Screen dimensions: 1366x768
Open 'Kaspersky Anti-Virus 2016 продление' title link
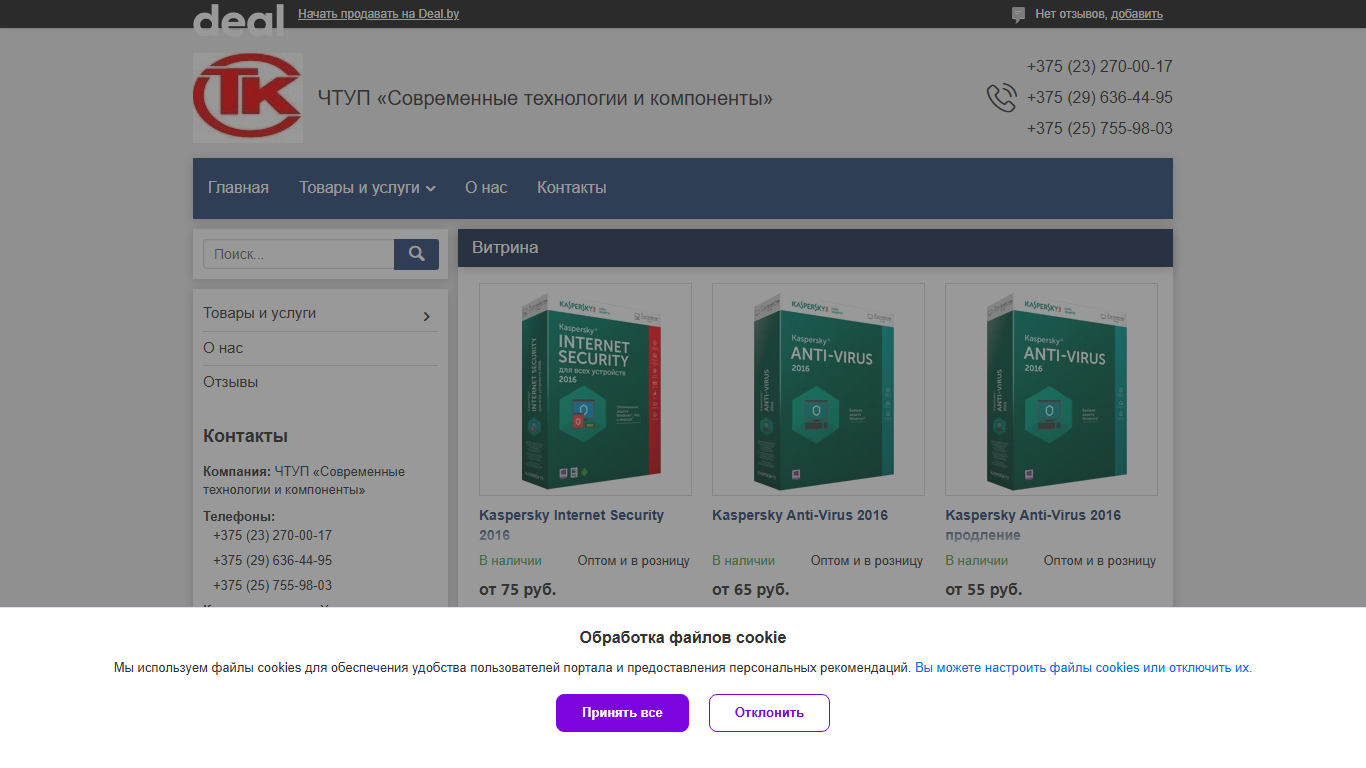tap(1033, 525)
